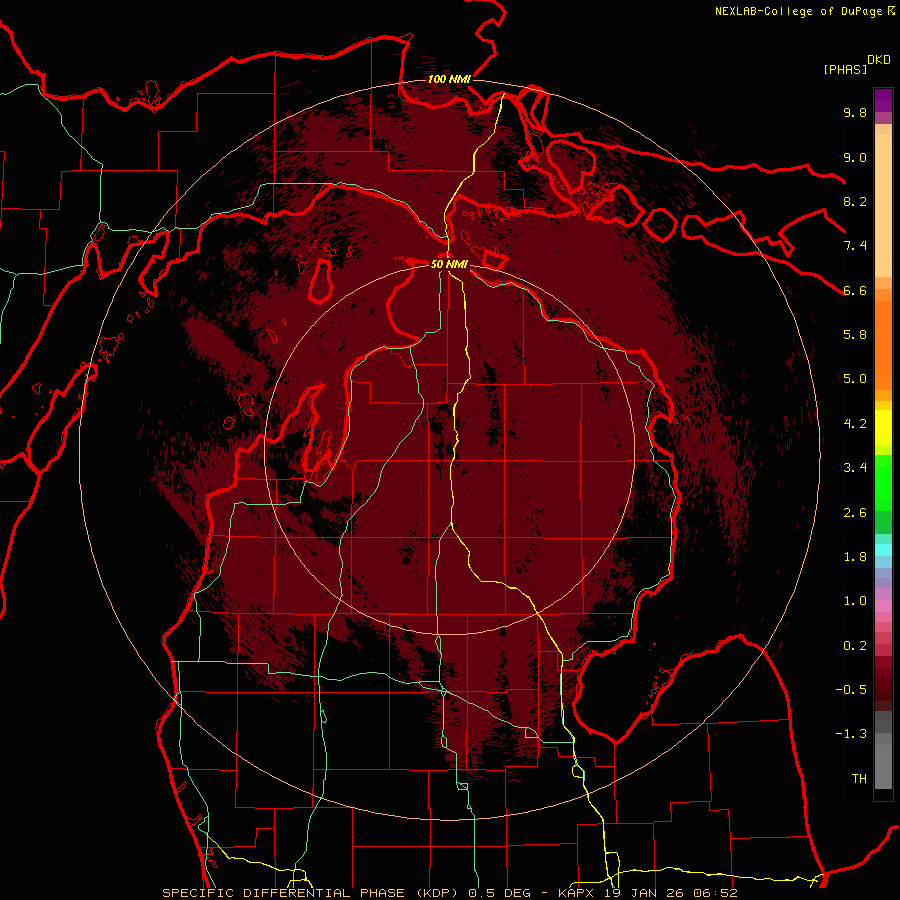Click the 6.6 value on the color scale
900x900 pixels.
855,290
